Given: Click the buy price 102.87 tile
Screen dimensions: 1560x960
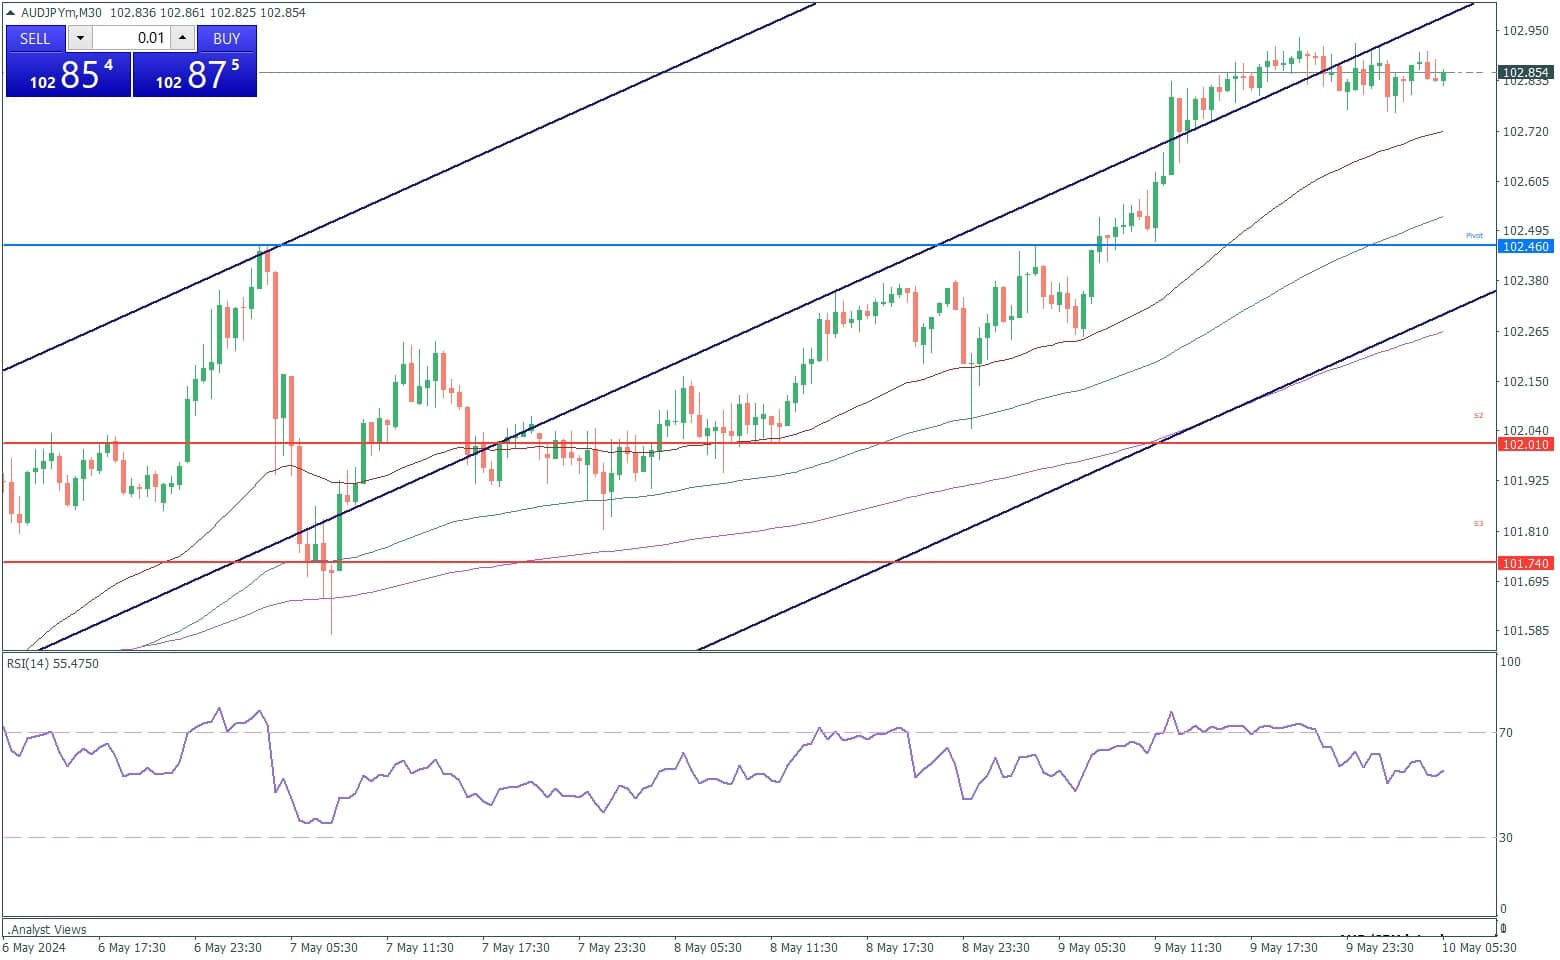Looking at the screenshot, I should (195, 75).
